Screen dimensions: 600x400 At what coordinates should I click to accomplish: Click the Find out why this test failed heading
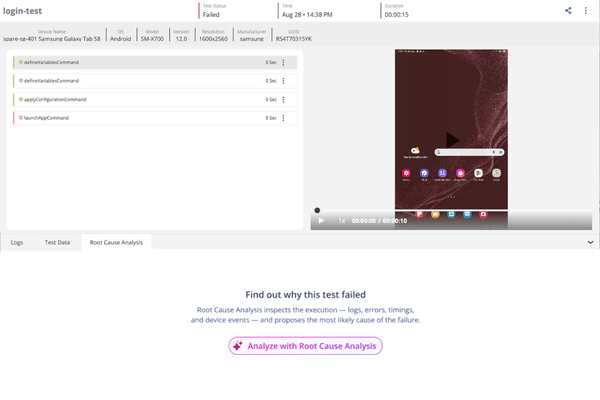click(306, 295)
